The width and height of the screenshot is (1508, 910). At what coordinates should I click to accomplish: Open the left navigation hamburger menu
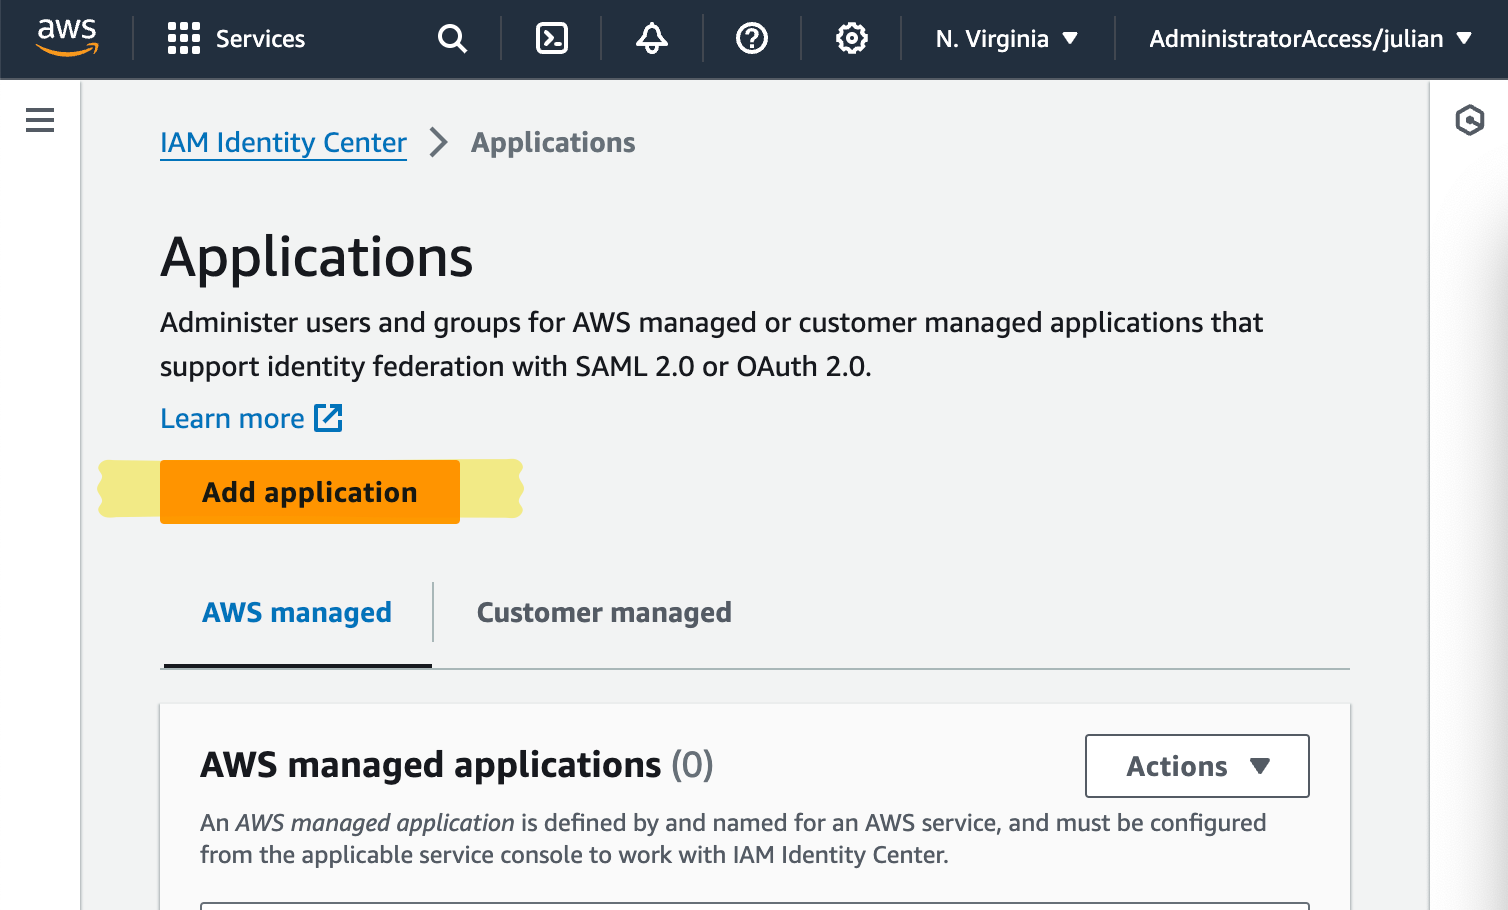[x=39, y=119]
